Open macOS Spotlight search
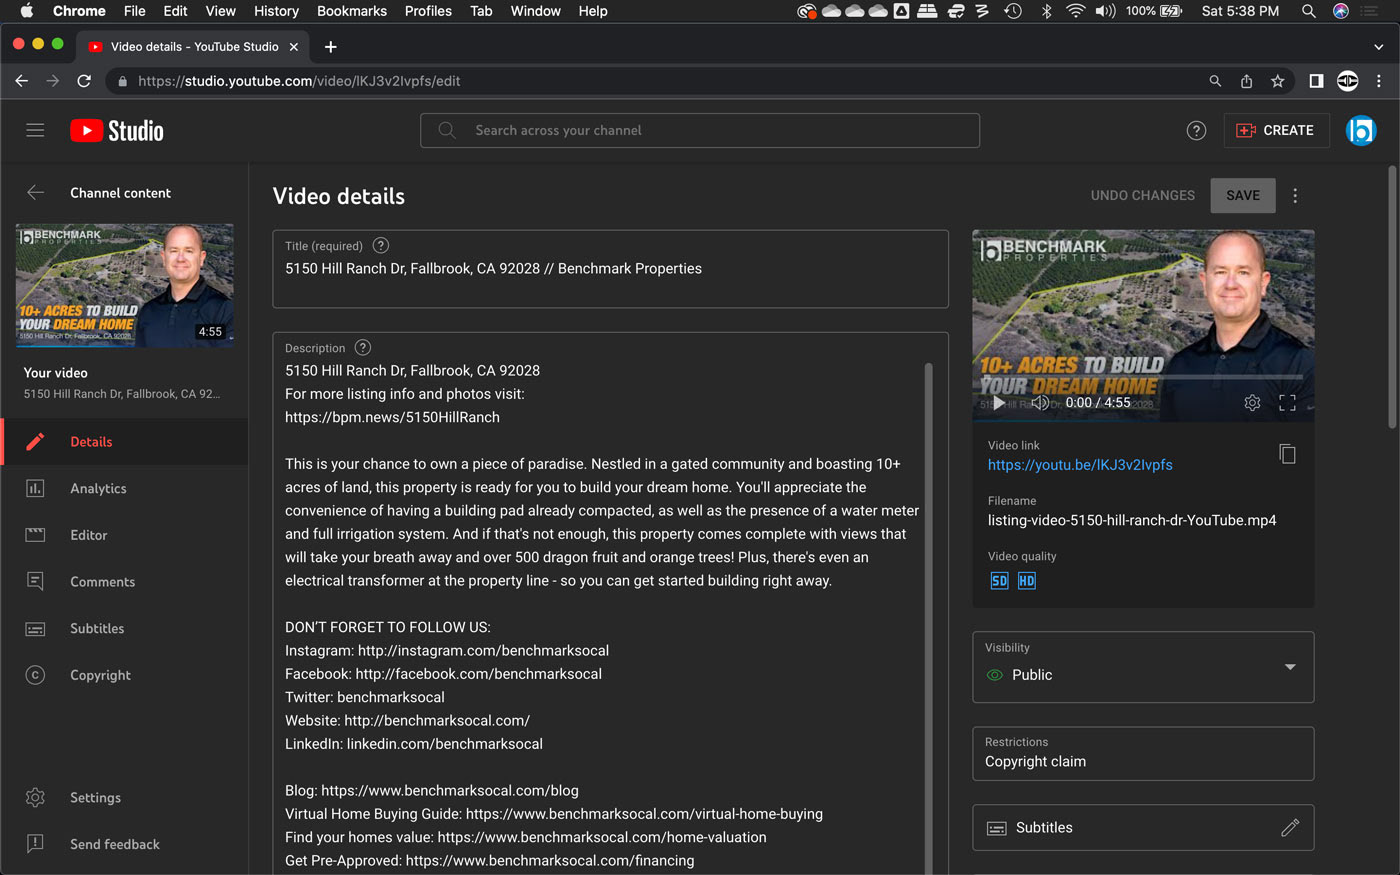 pyautogui.click(x=1308, y=11)
